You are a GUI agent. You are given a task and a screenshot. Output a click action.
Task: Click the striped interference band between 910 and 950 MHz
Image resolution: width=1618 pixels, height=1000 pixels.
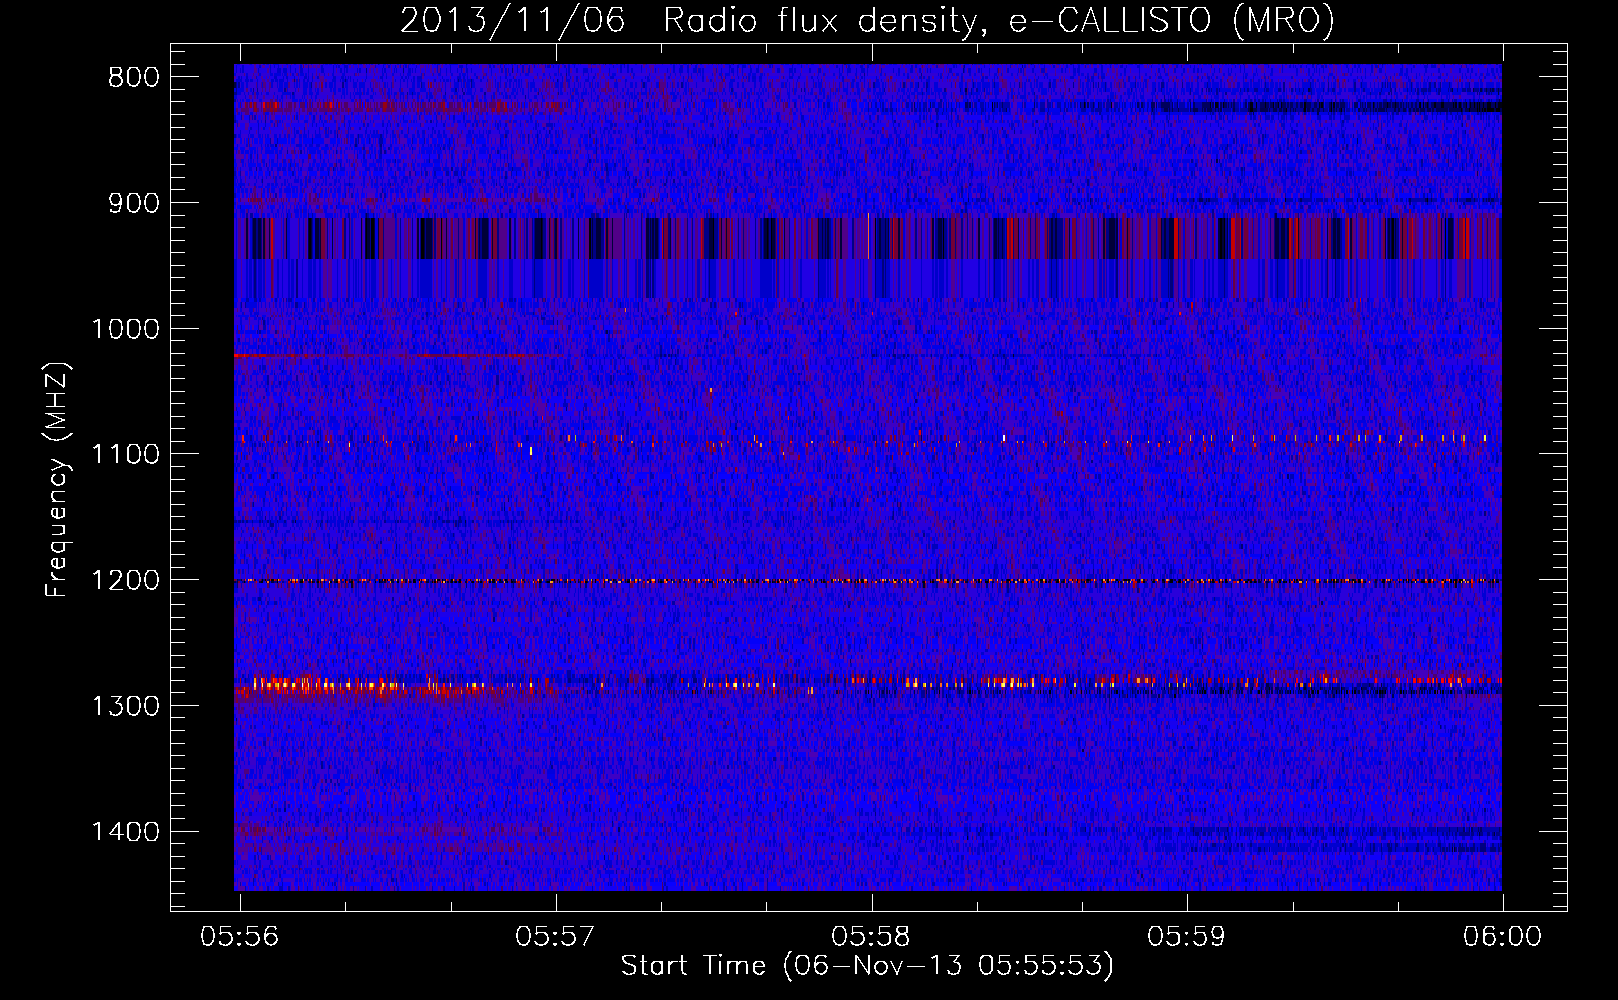coord(868,238)
